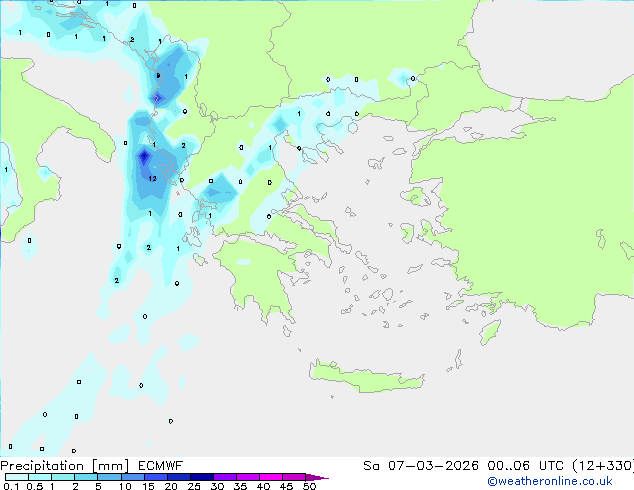The image size is (634, 490).
Task: Click the 40 legend scale label
Action: pos(263,486)
